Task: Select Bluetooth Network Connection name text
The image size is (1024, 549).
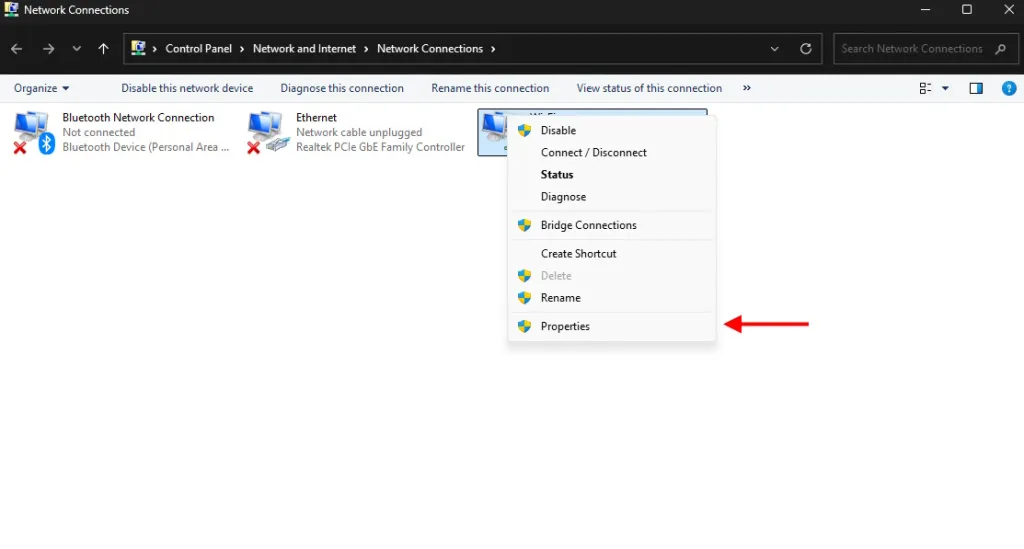Action: click(x=138, y=118)
